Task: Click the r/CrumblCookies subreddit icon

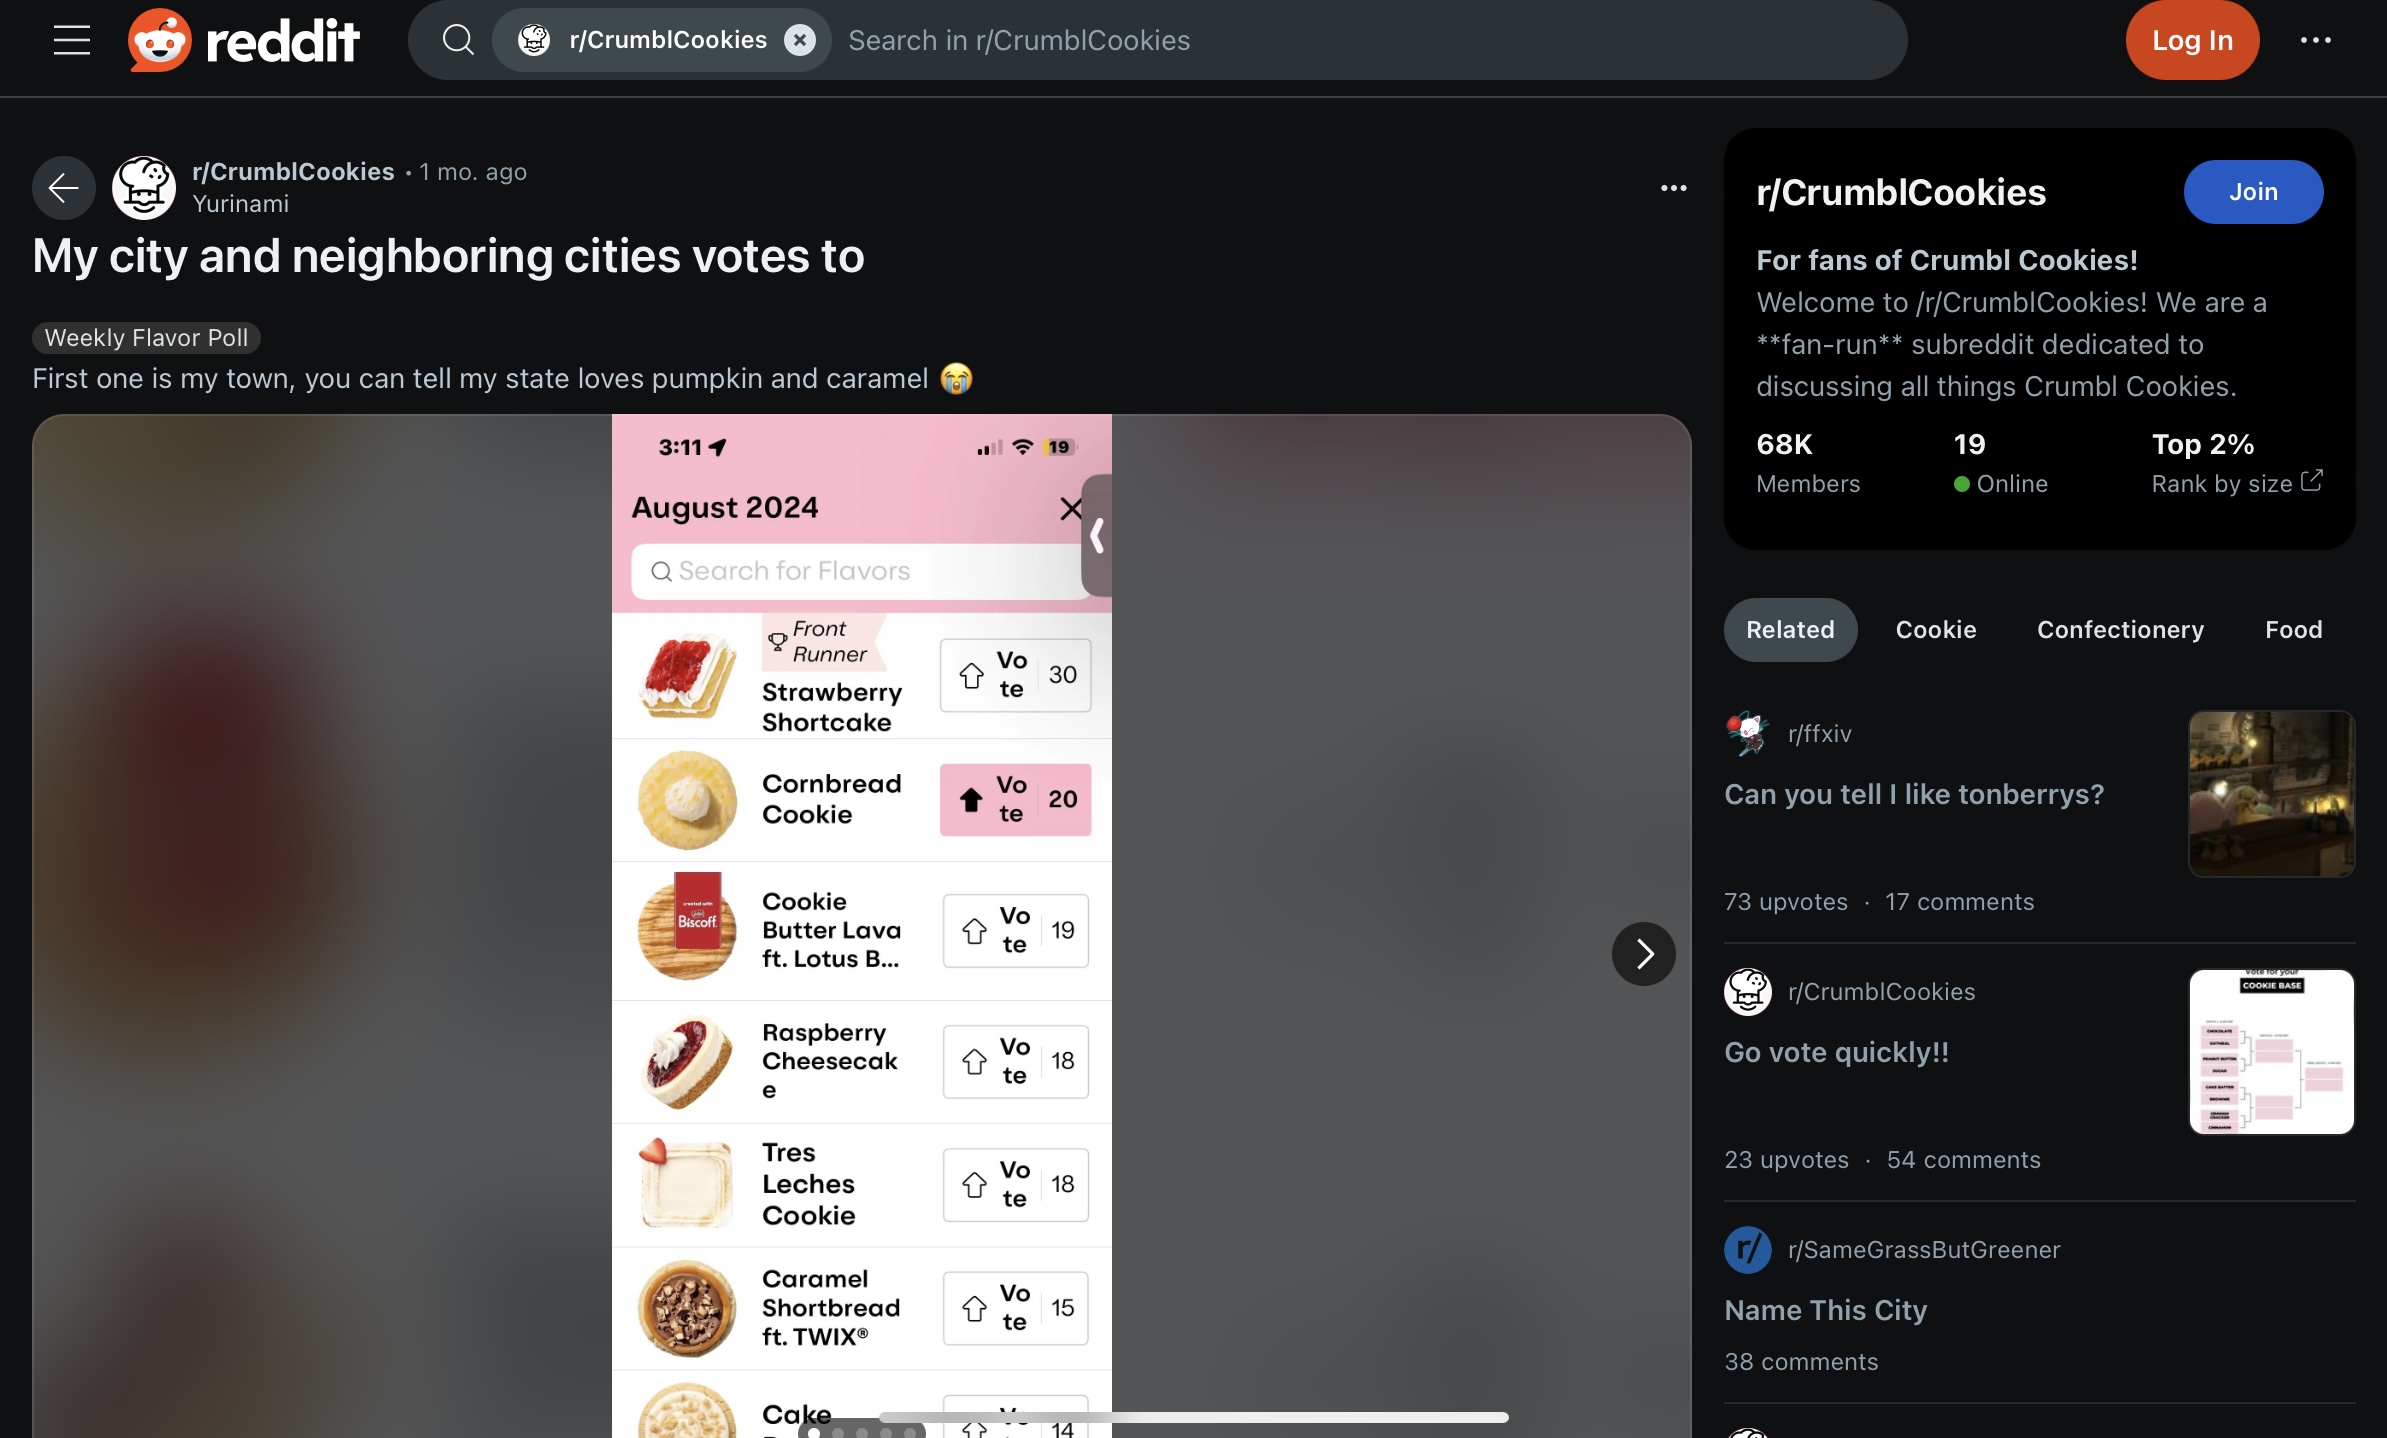Action: (x=145, y=186)
